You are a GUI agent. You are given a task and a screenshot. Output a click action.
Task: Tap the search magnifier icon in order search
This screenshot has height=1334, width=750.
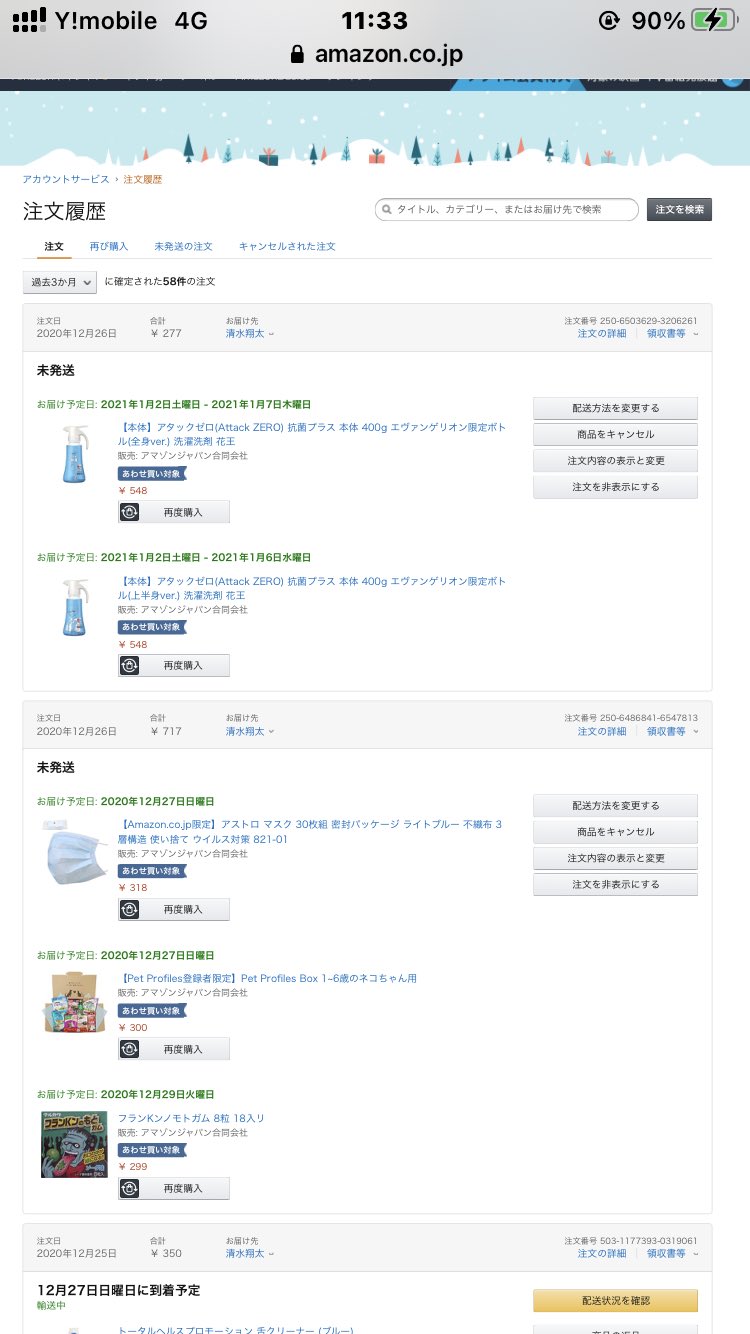pyautogui.click(x=386, y=210)
